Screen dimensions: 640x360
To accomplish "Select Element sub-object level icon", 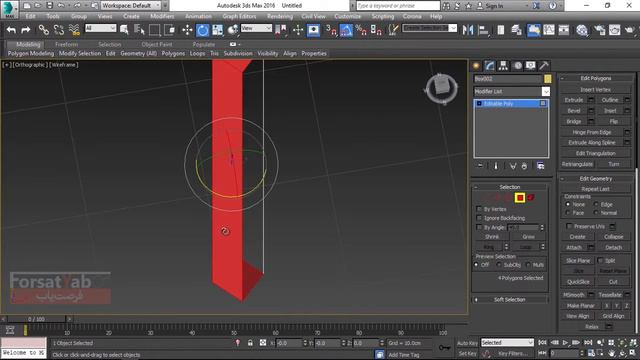I will (x=531, y=198).
